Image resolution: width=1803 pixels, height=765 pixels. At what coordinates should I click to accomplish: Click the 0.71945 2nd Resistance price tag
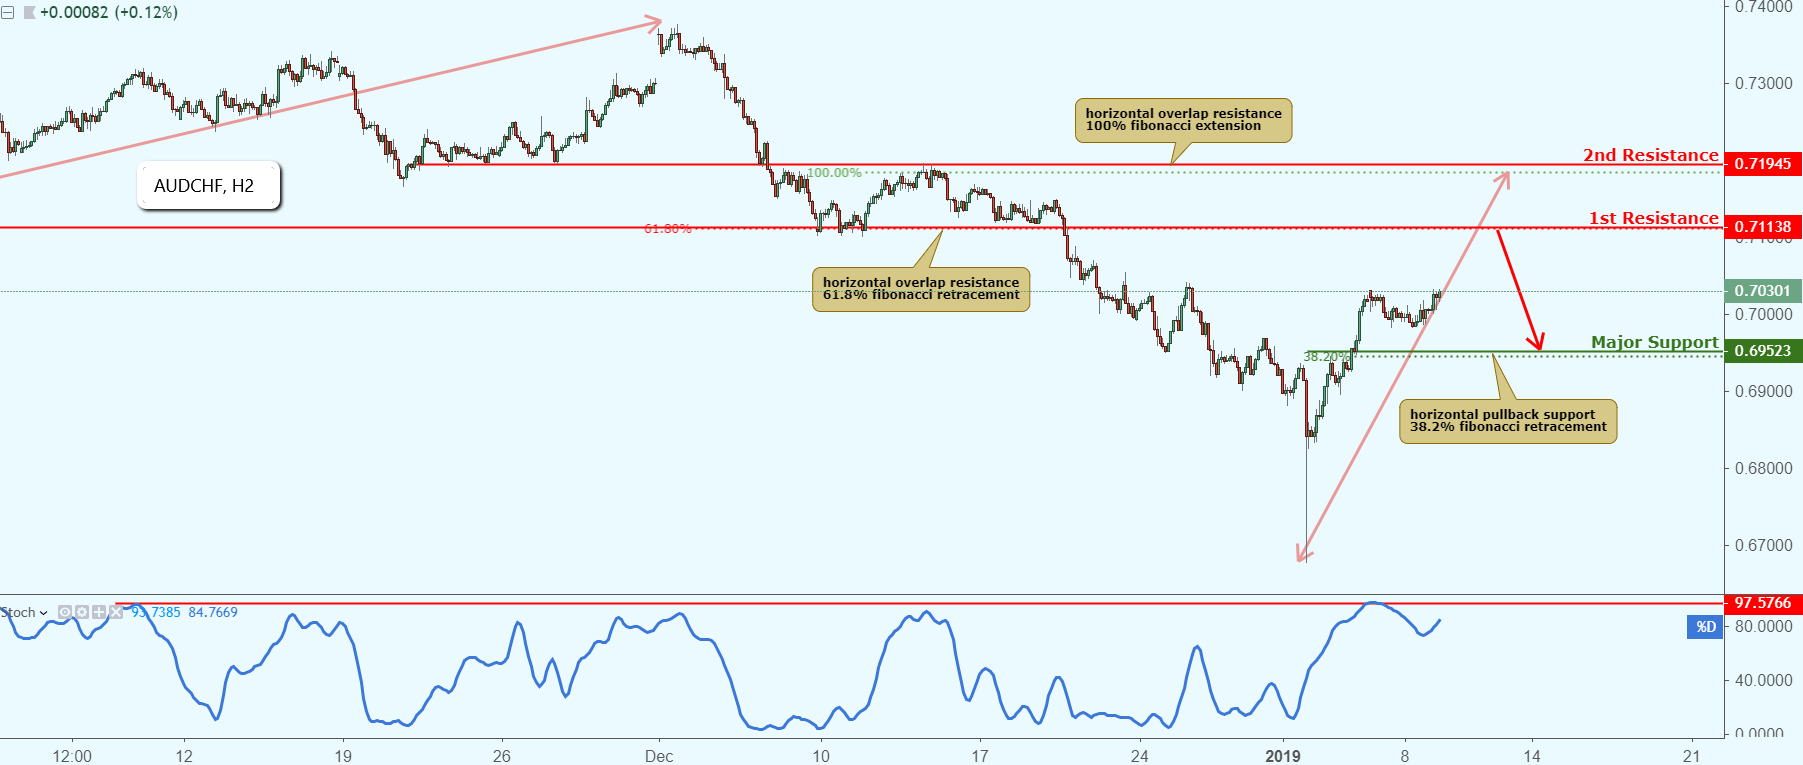click(x=1763, y=163)
